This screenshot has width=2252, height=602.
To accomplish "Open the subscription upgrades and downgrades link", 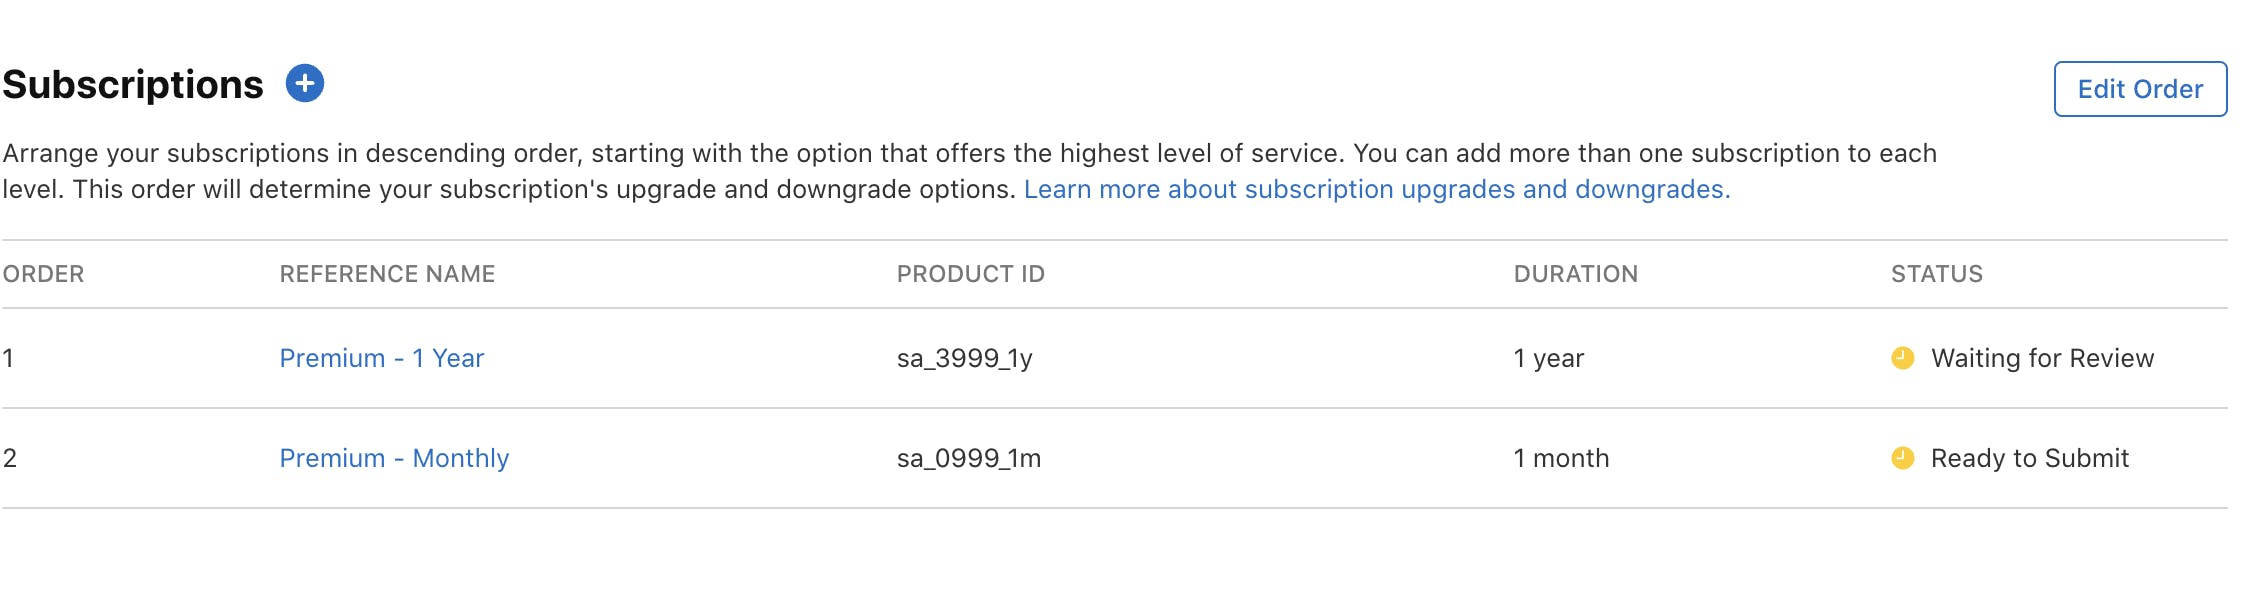I will coord(1376,189).
